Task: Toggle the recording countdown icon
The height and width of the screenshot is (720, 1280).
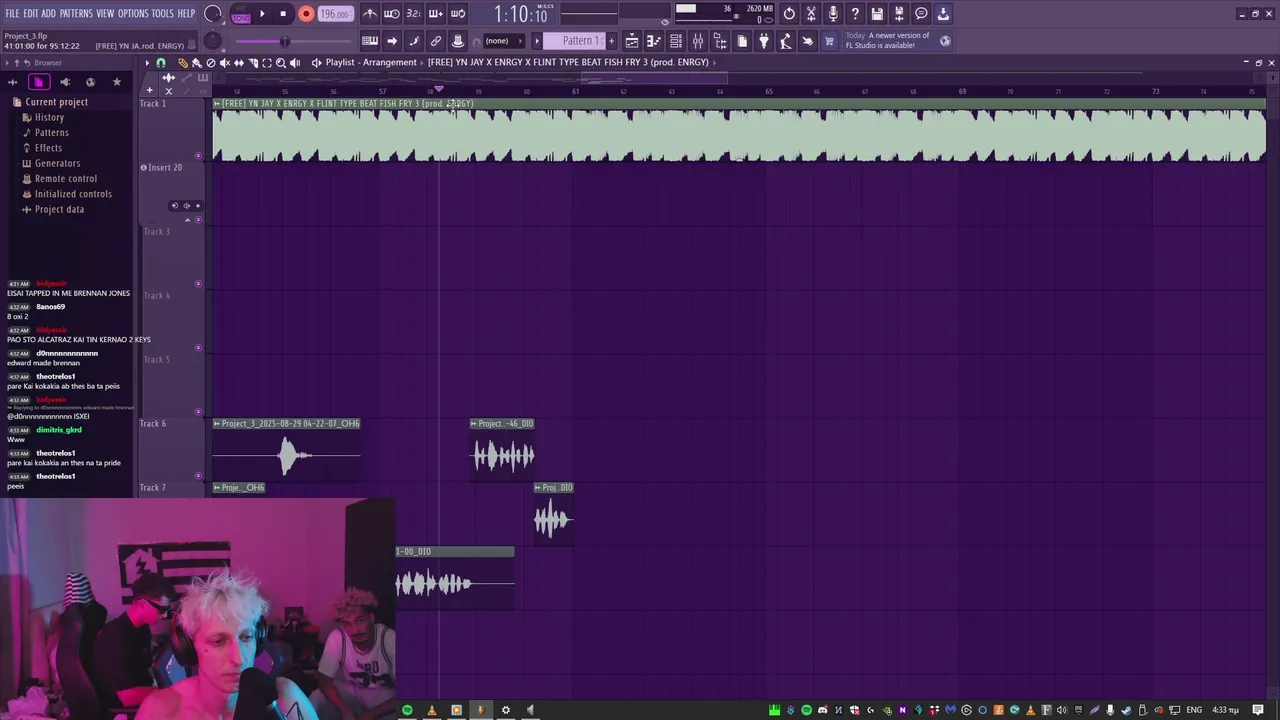Action: click(413, 14)
